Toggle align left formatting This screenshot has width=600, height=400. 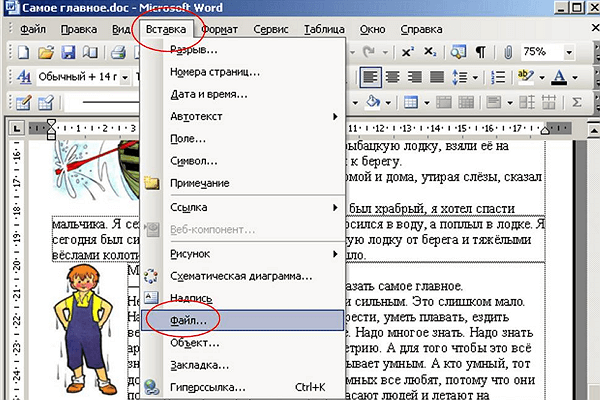click(370, 77)
